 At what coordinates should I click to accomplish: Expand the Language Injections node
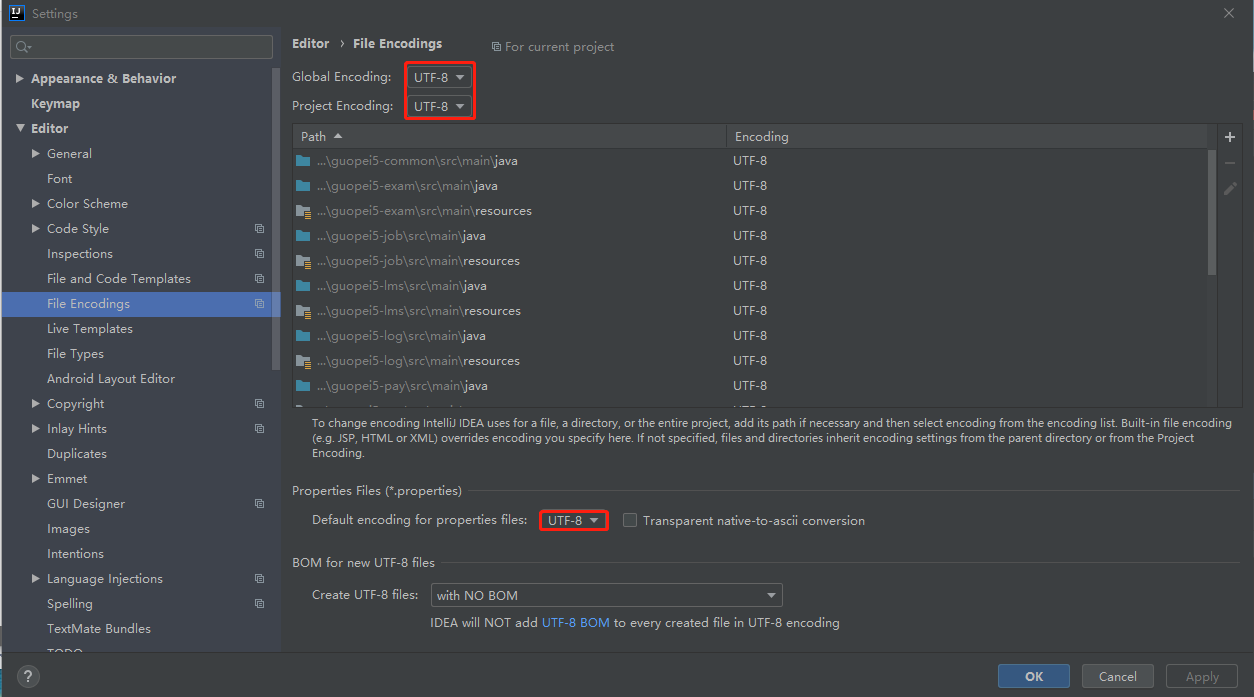click(36, 579)
